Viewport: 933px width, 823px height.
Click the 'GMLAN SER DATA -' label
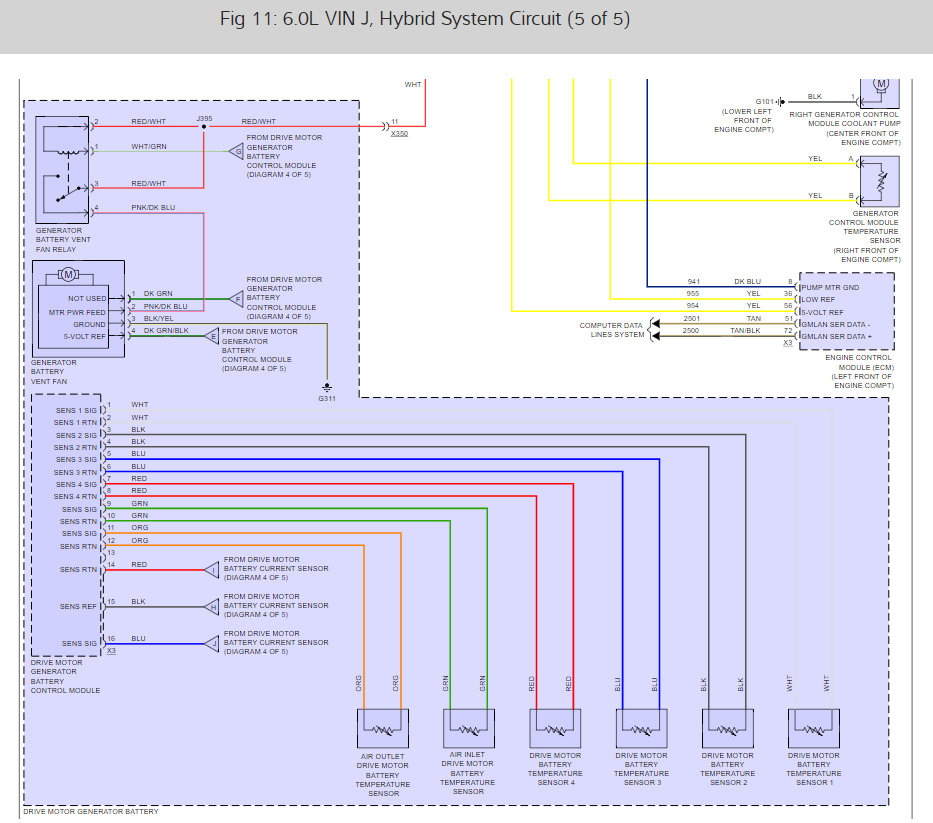pos(835,324)
